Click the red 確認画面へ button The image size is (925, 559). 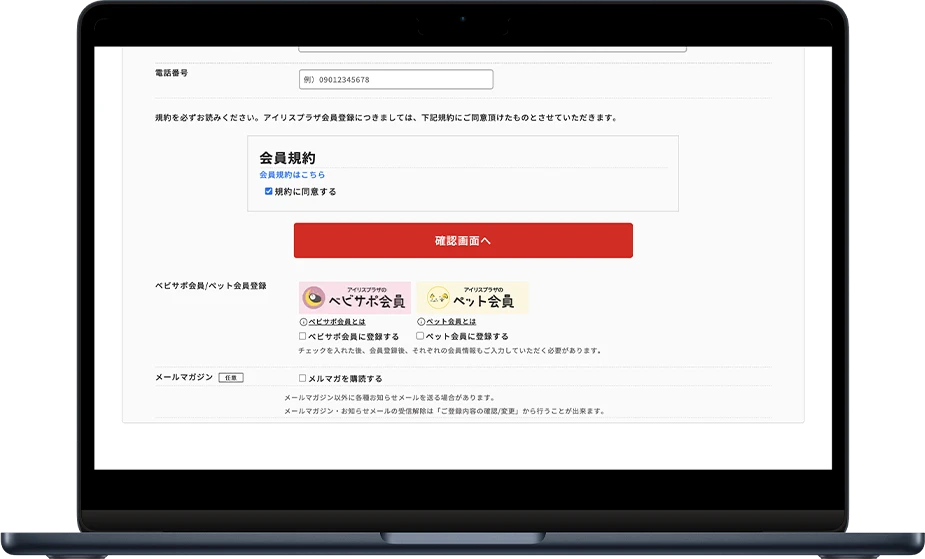[463, 241]
